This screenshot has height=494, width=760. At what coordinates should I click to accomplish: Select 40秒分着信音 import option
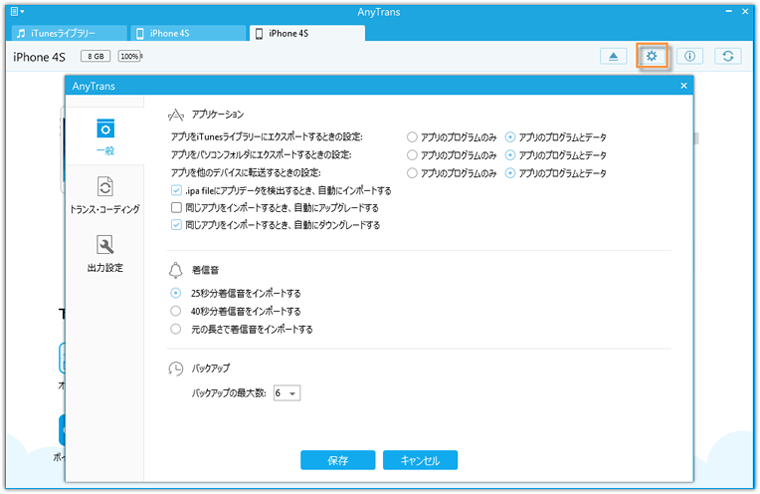click(x=175, y=311)
